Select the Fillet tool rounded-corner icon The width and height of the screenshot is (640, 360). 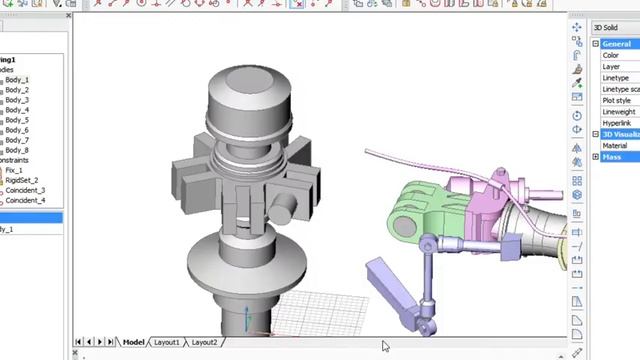pyautogui.click(x=577, y=334)
